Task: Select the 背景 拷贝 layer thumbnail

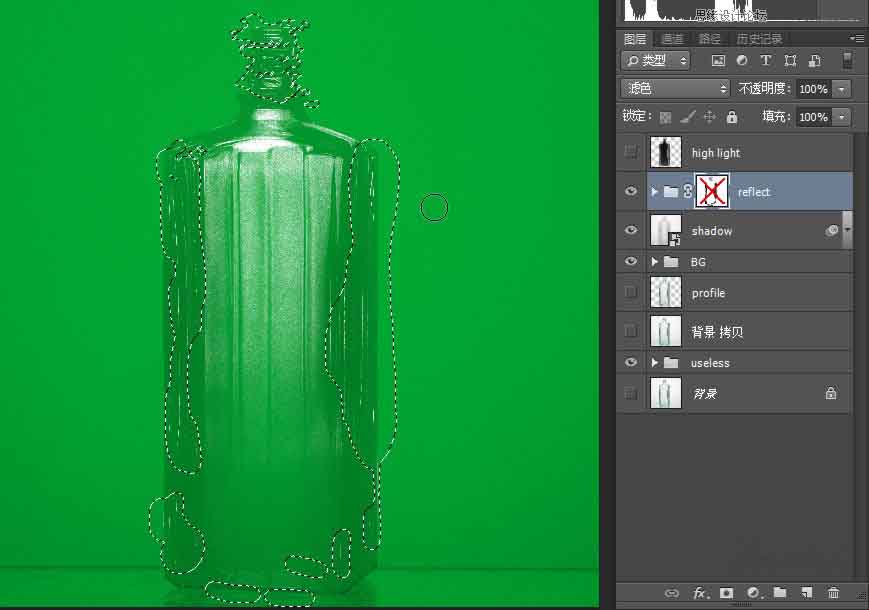Action: [x=666, y=331]
